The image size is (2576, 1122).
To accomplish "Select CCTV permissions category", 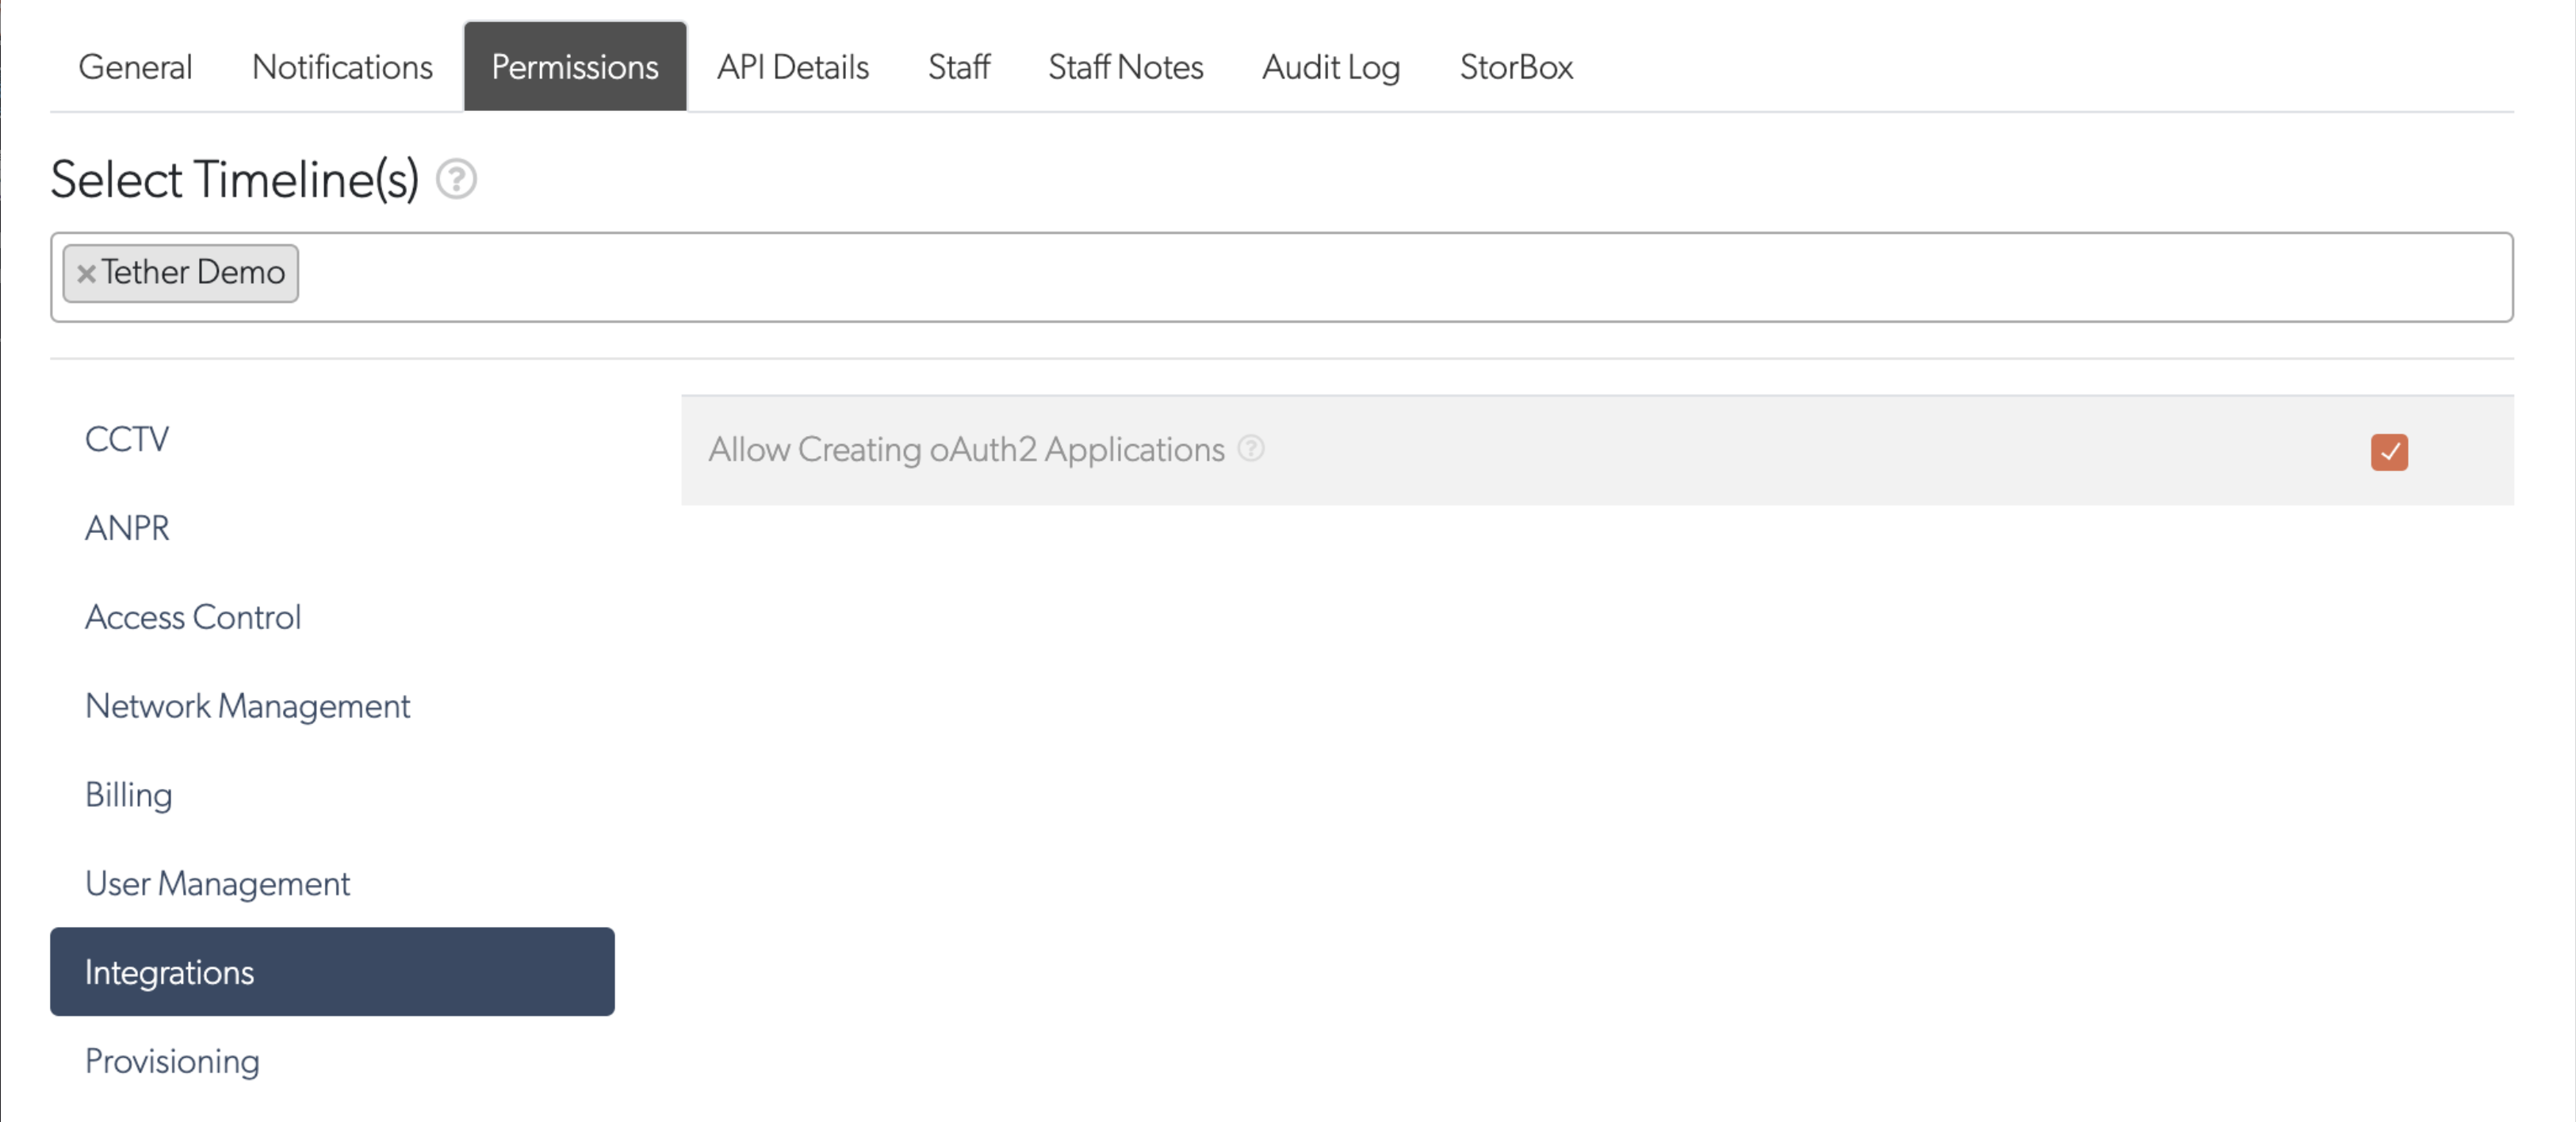I will coord(127,439).
